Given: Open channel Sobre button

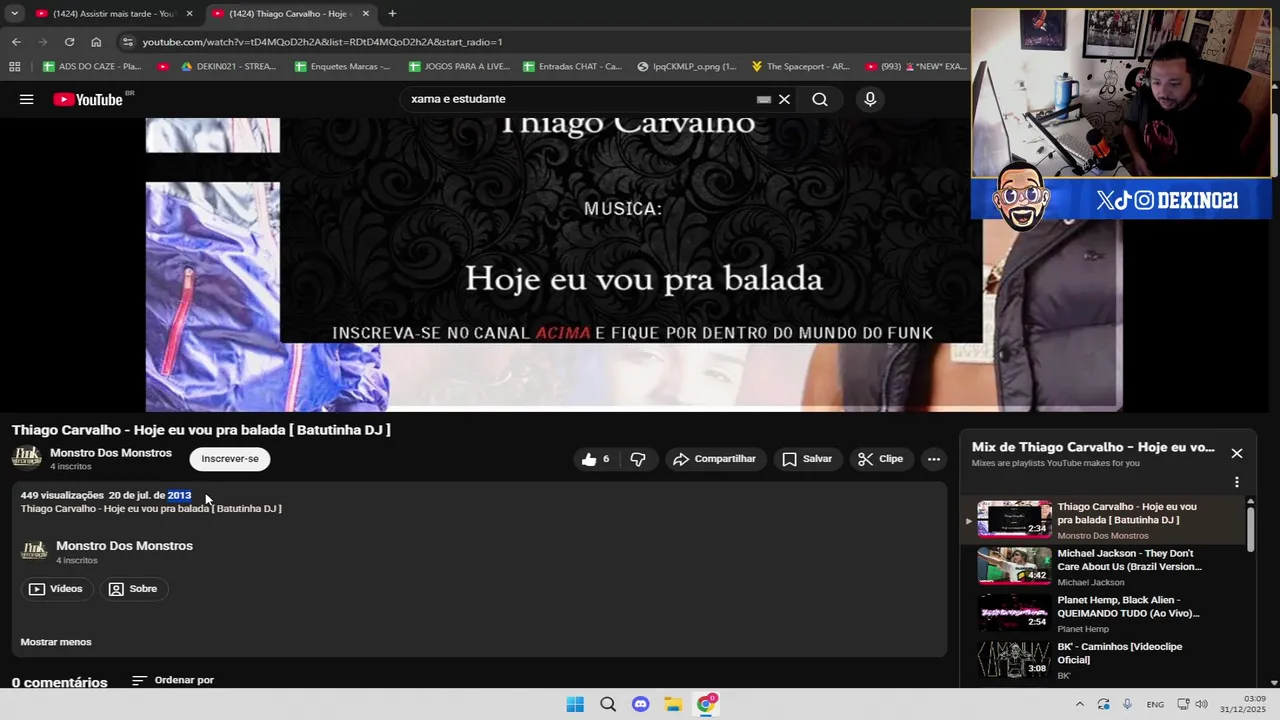Looking at the screenshot, I should coord(133,589).
